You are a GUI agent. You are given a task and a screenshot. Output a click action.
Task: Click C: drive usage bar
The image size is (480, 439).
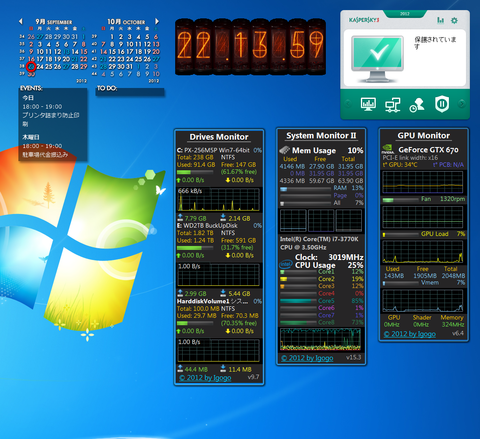tap(195, 172)
